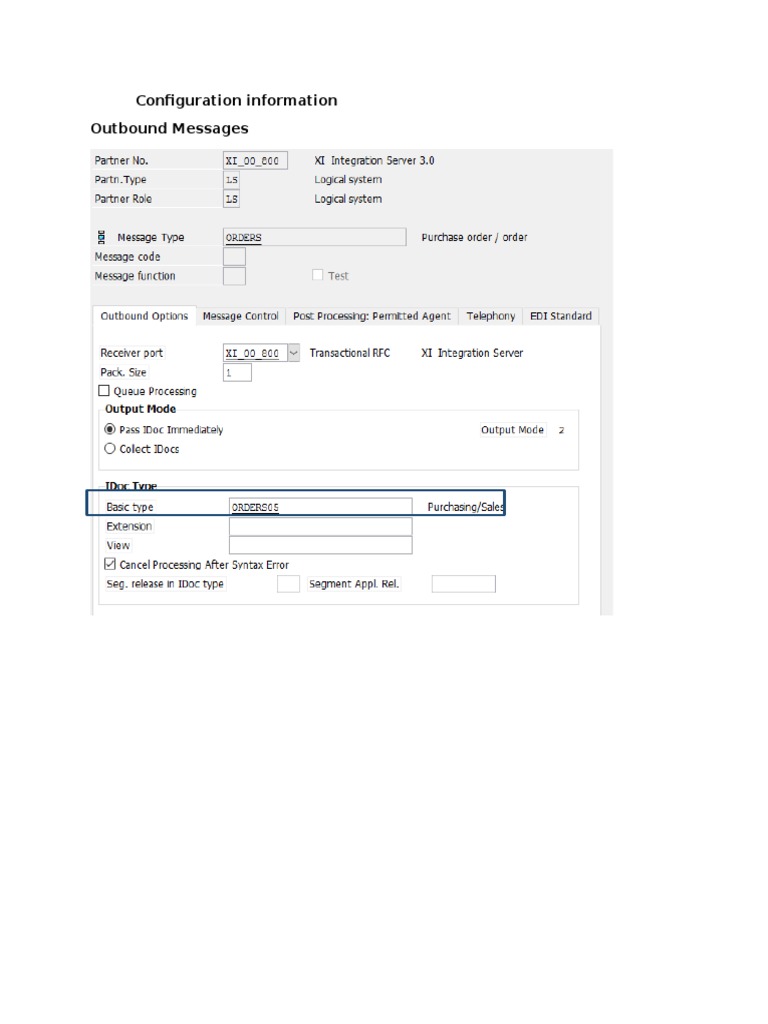This screenshot has height=1024, width=768.
Task: Click the View input field
Action: pos(321,545)
